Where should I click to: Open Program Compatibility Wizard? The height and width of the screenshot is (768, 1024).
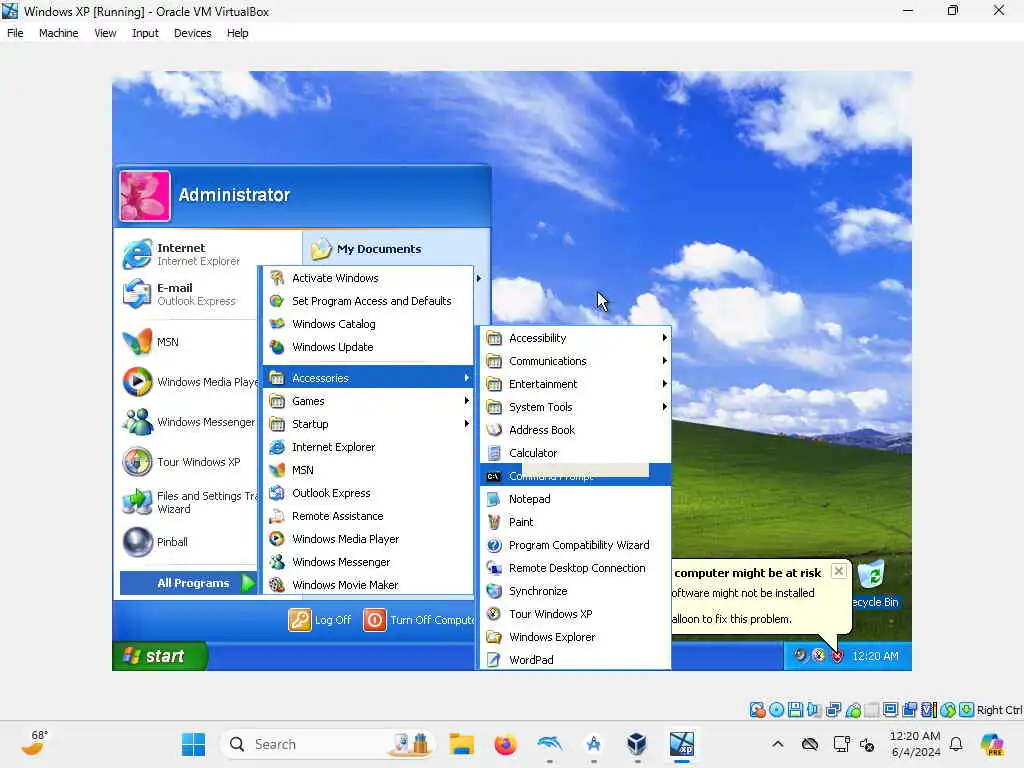tap(575, 545)
